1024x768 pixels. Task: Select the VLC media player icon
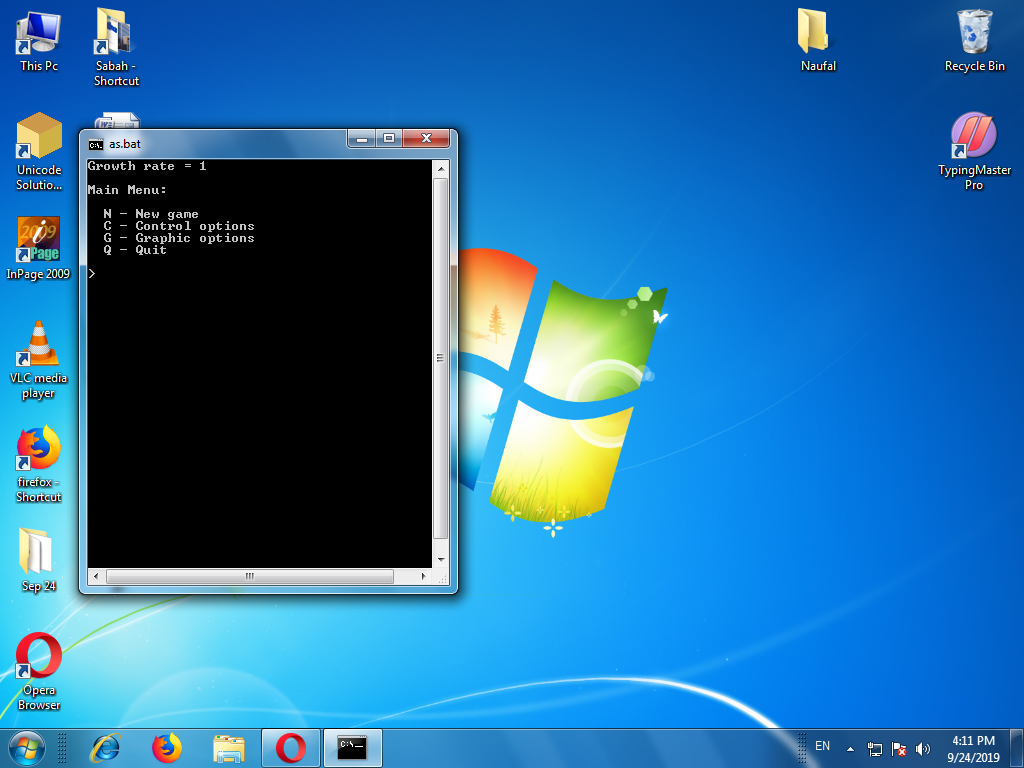[x=39, y=360]
